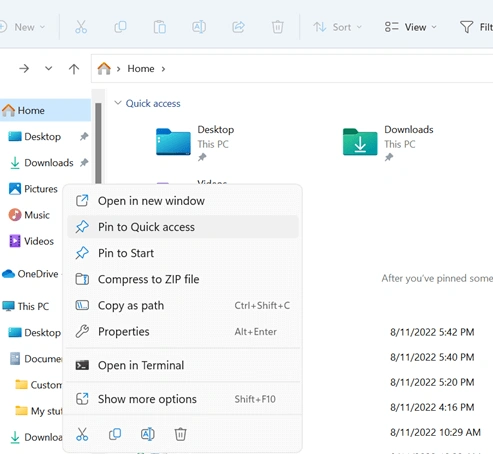Open the New dropdown menu
Viewport: 493px width, 454px height.
[22, 27]
